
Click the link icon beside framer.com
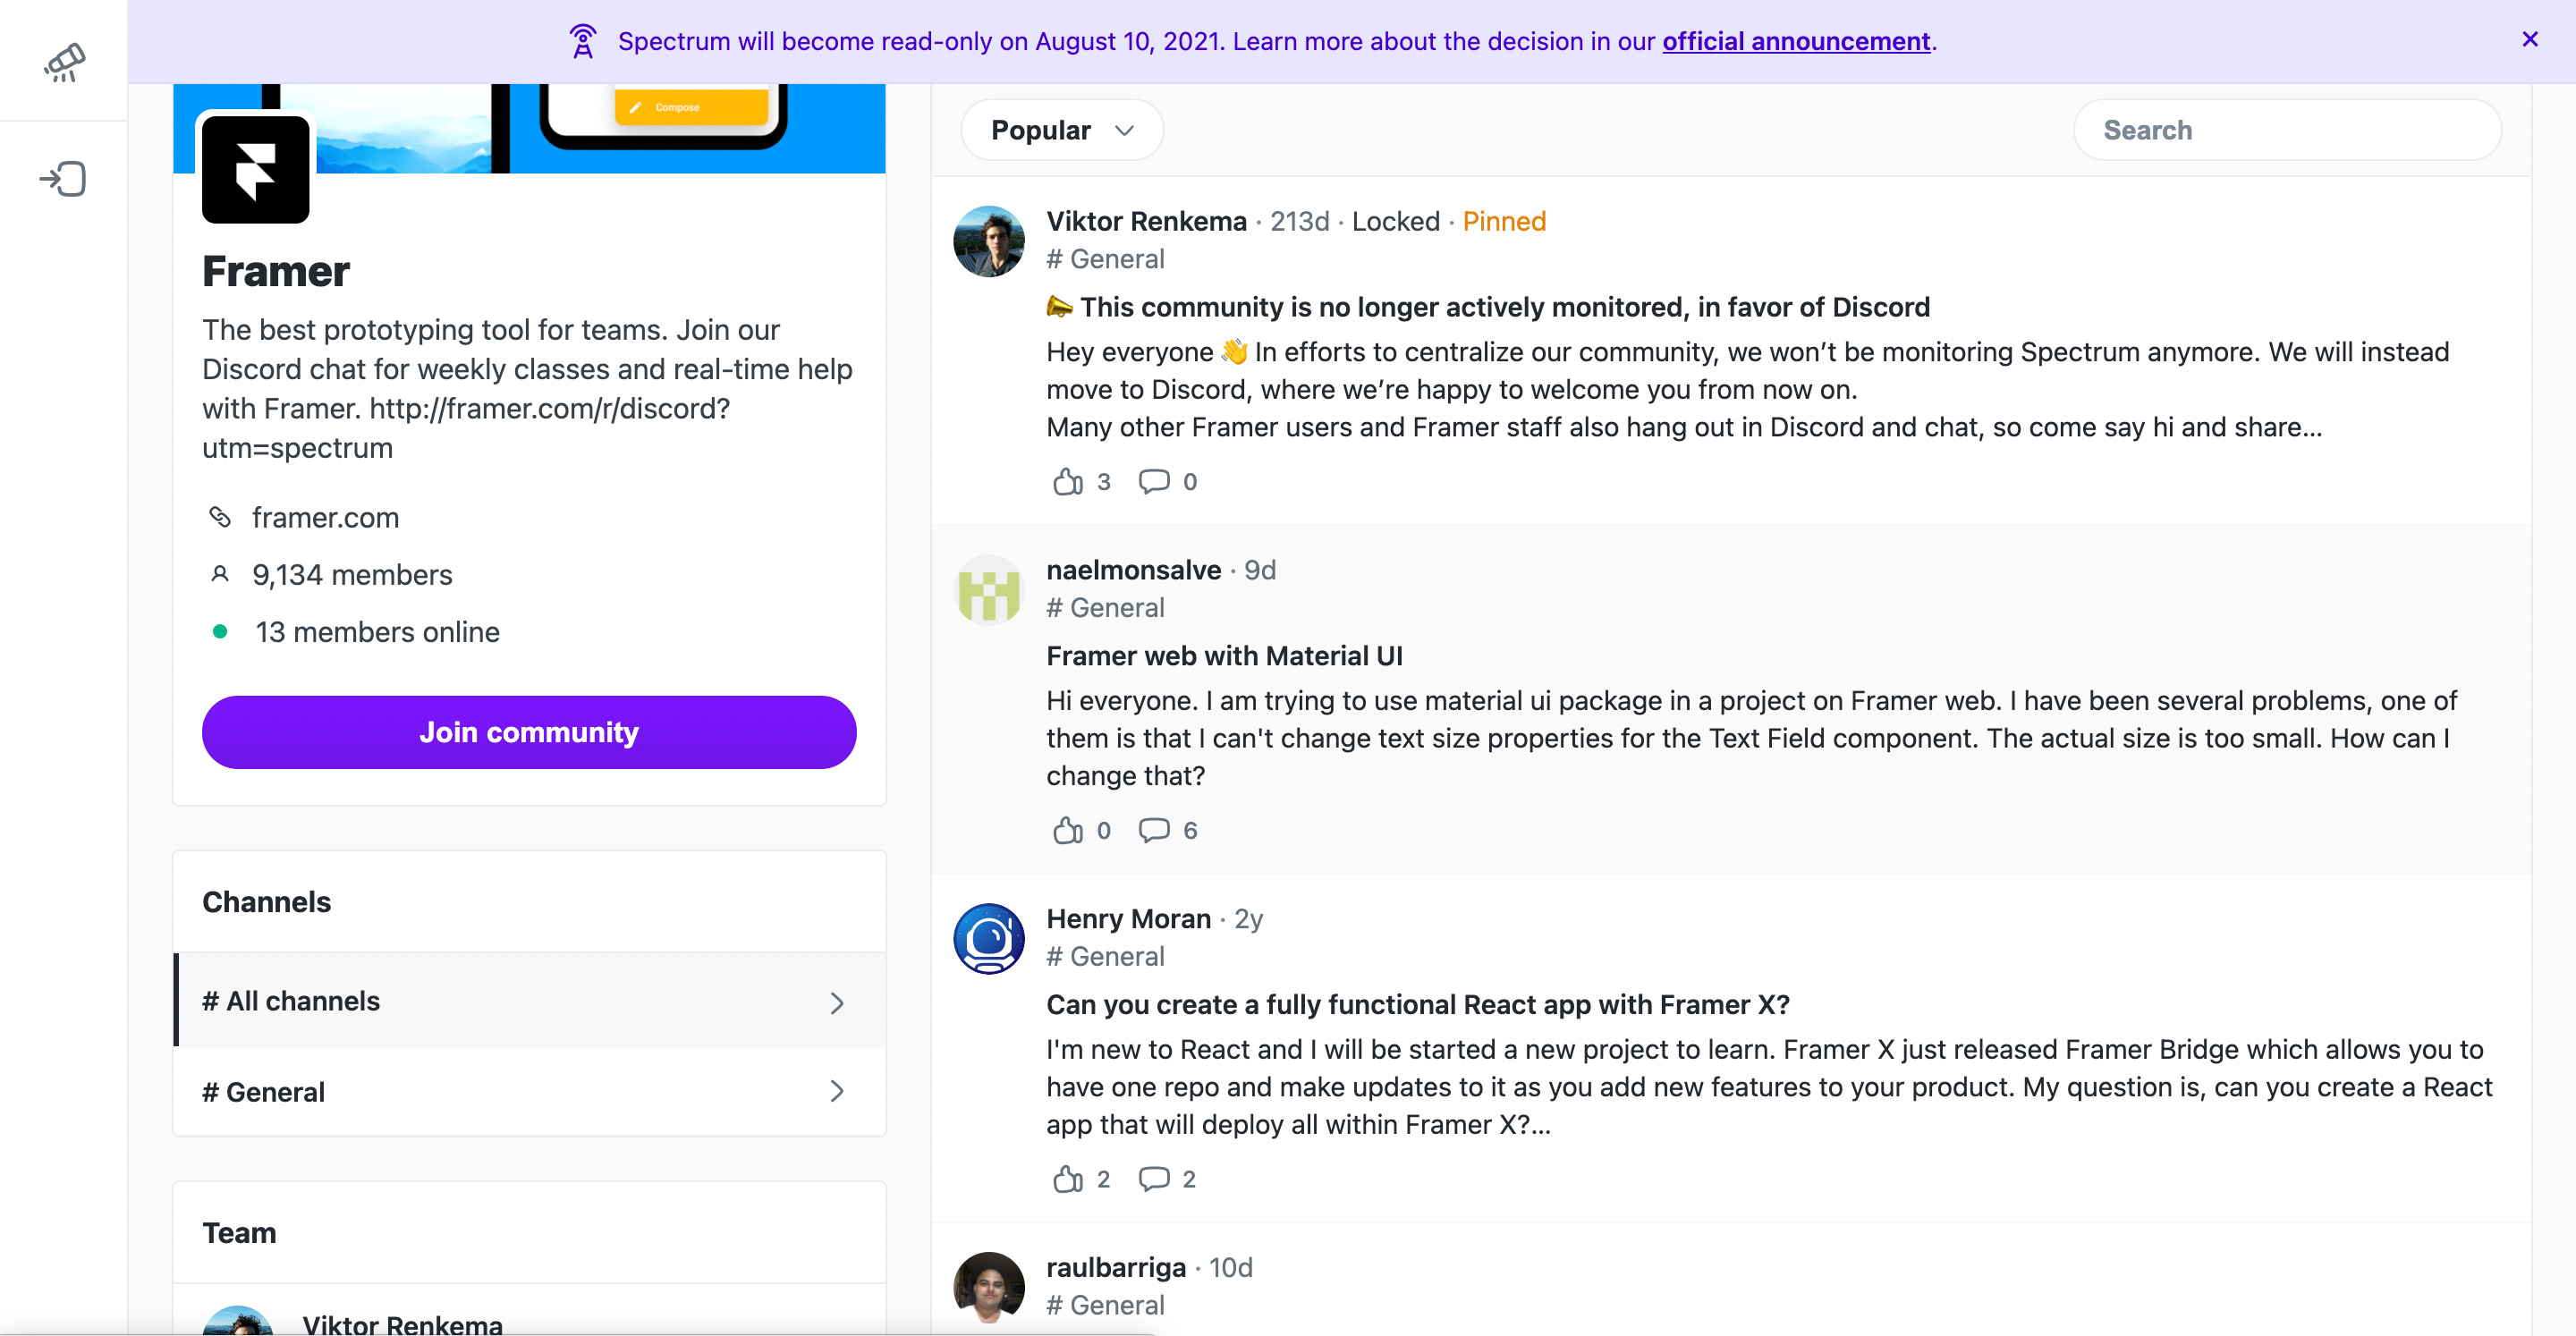tap(220, 517)
